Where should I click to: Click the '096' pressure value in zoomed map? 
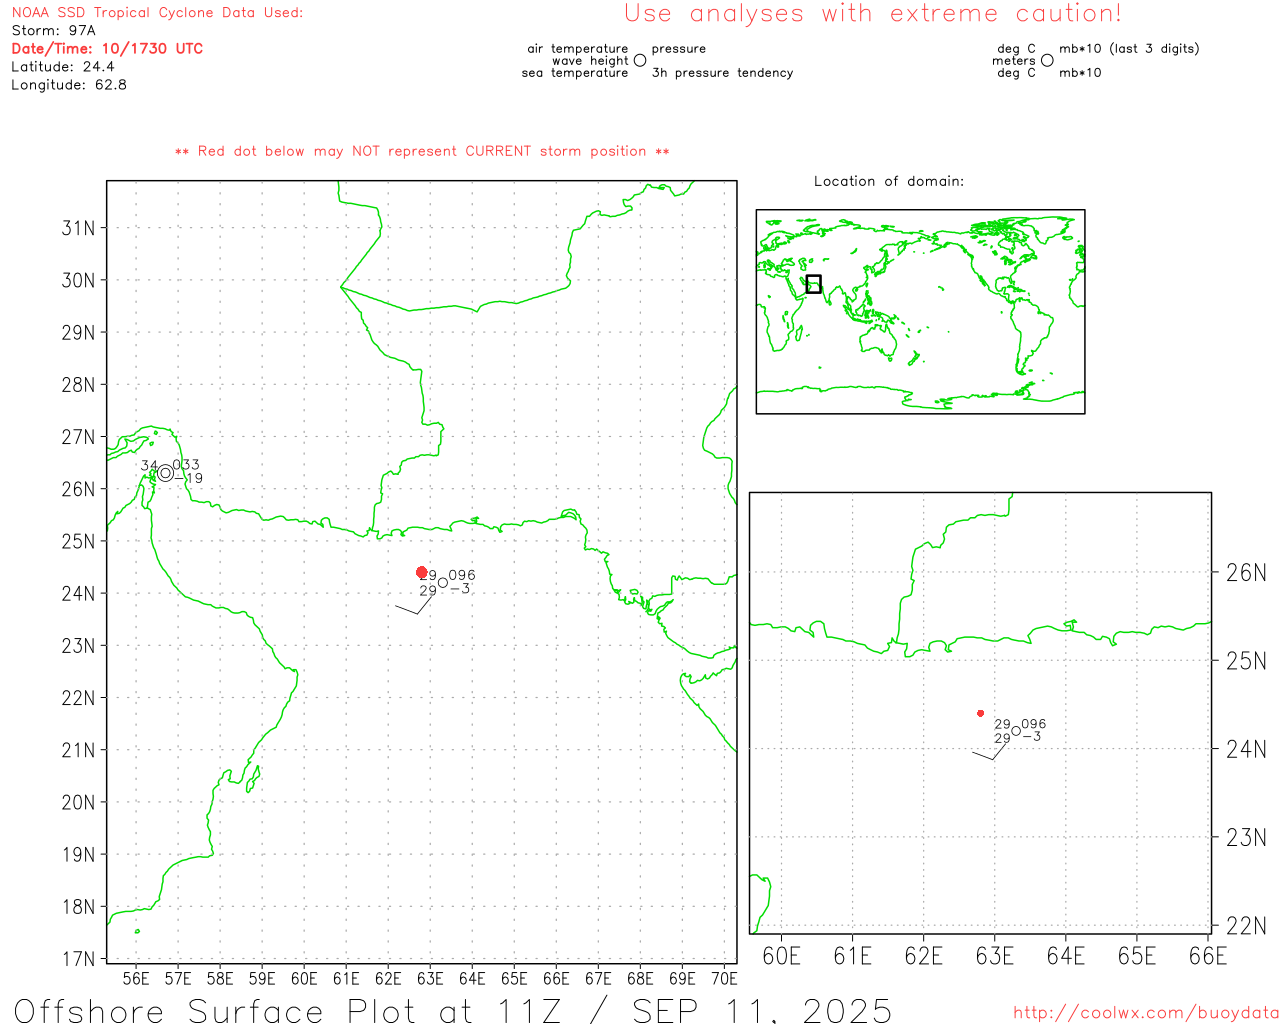1034,724
